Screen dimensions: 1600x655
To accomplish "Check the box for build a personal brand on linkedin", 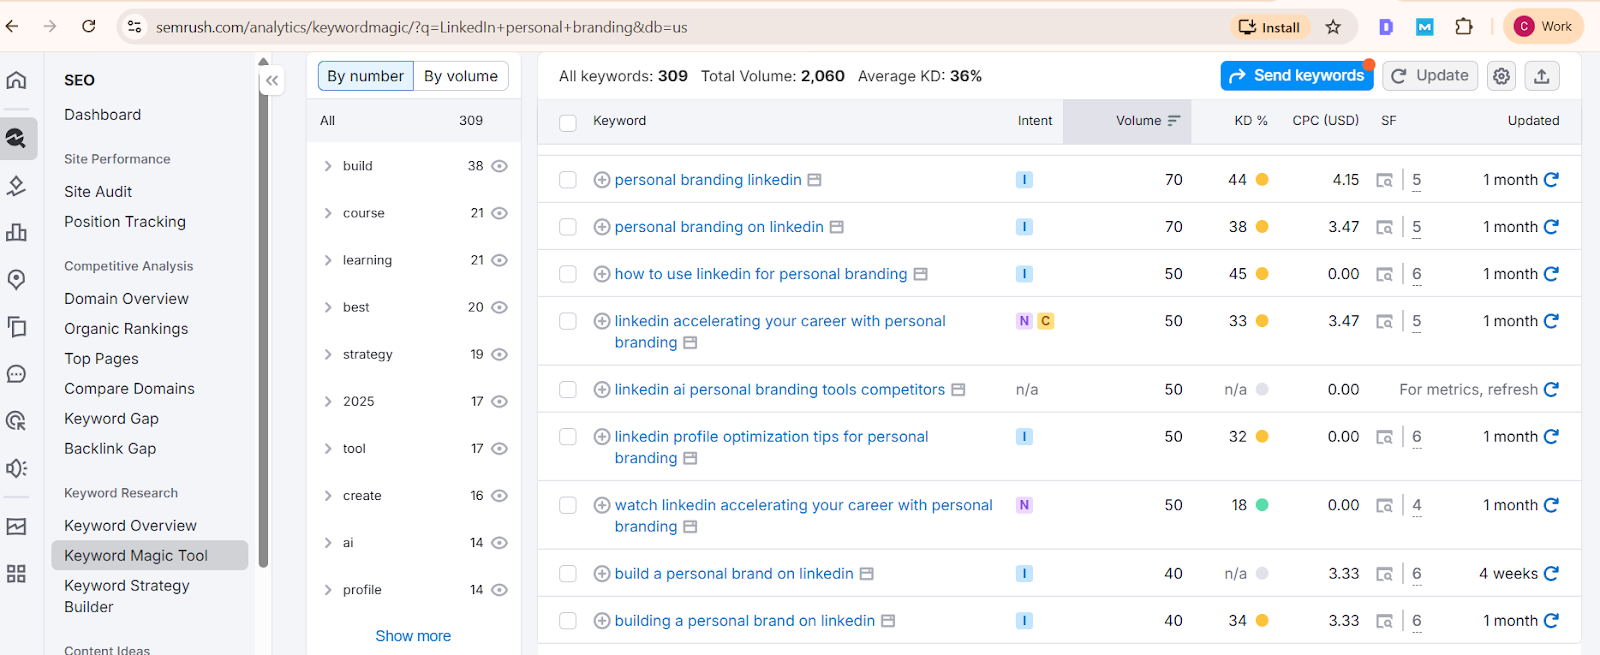I will click(x=568, y=574).
